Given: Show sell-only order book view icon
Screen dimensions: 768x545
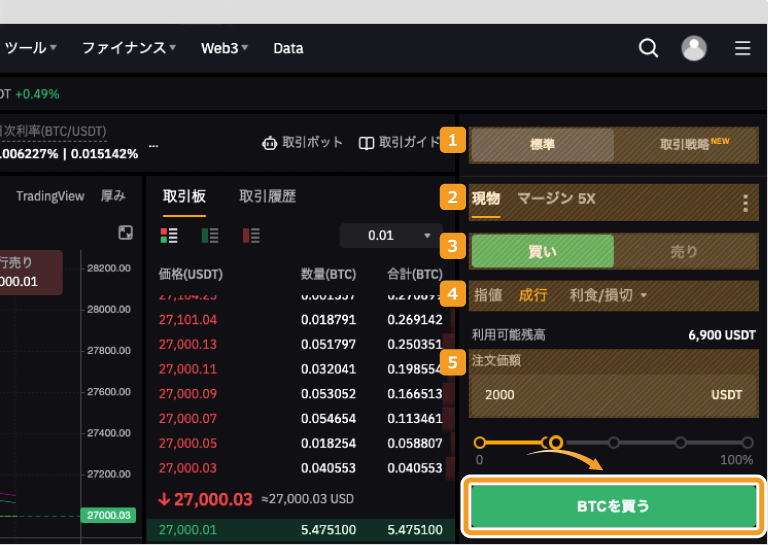Looking at the screenshot, I should coord(251,236).
